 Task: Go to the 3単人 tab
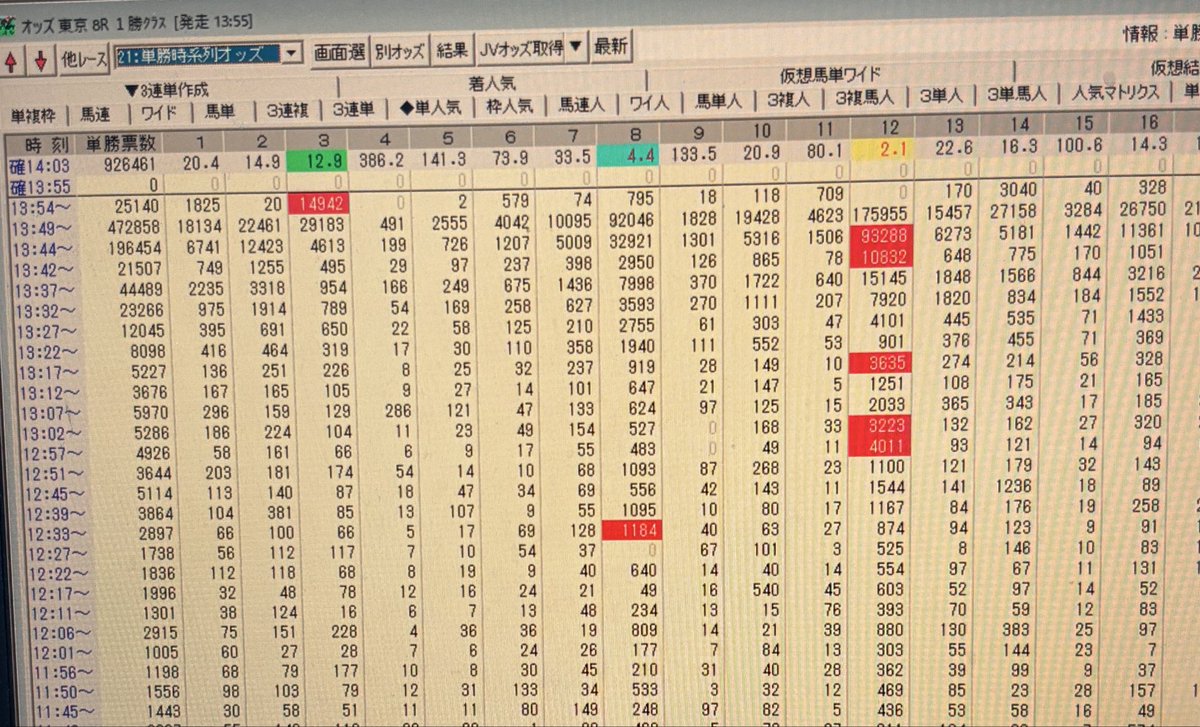click(940, 96)
